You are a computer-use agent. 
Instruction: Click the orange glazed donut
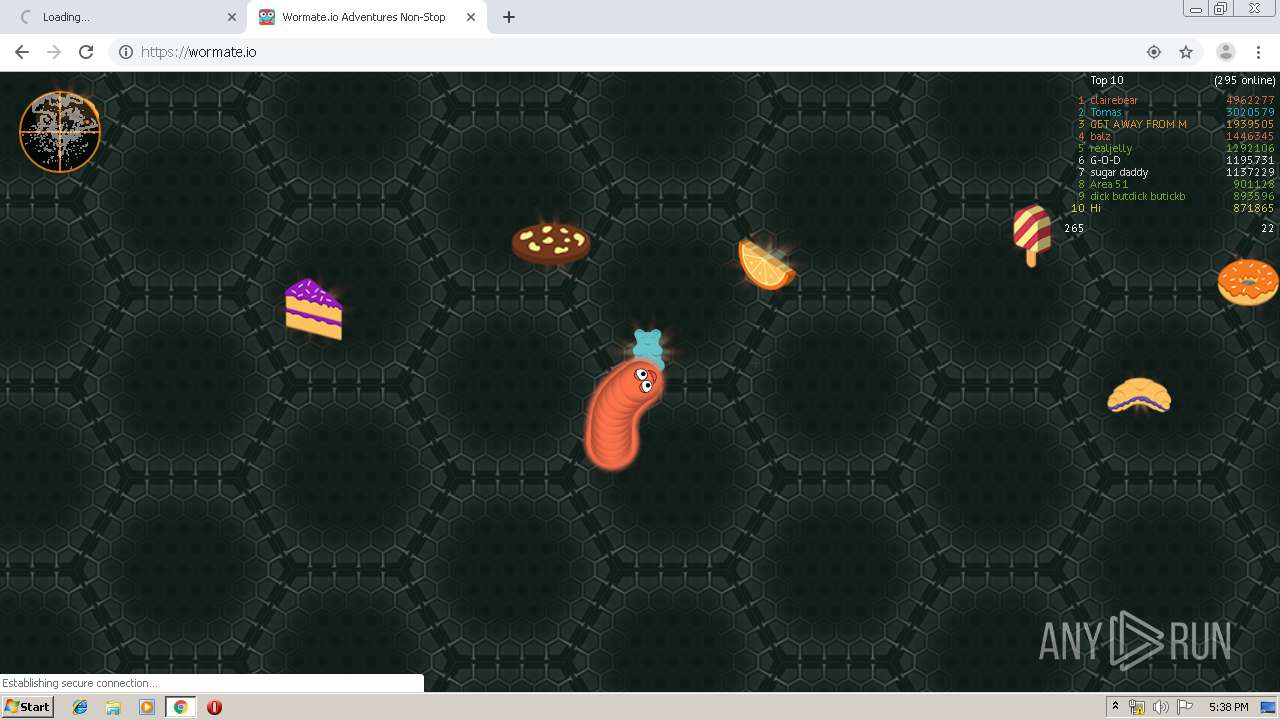tap(1248, 282)
